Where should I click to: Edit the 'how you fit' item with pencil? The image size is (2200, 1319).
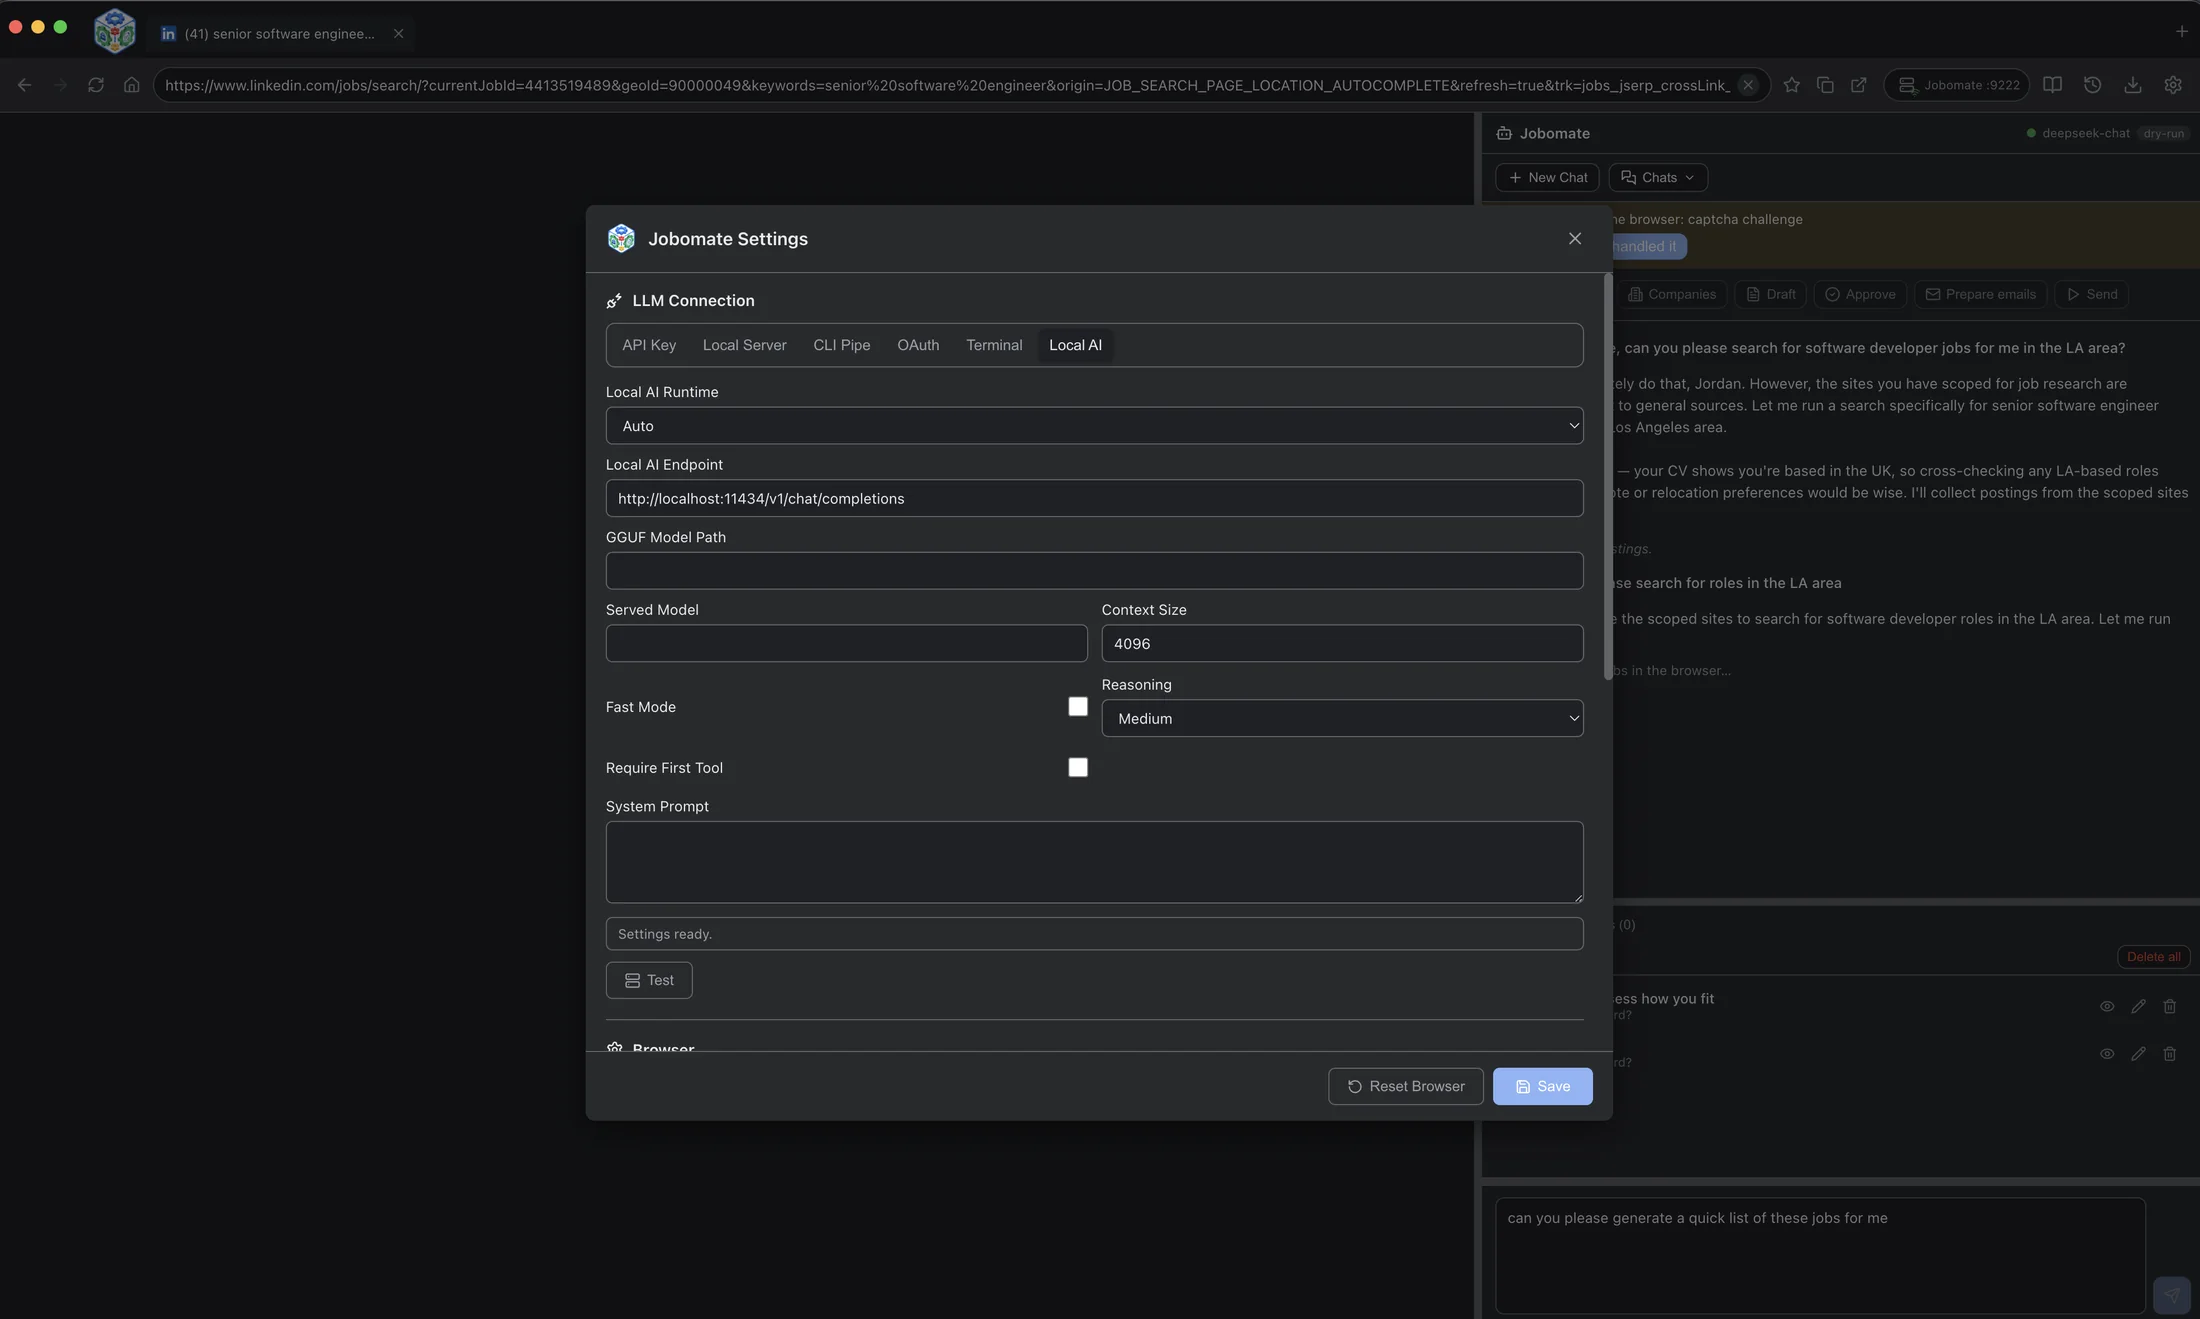tap(2138, 1006)
